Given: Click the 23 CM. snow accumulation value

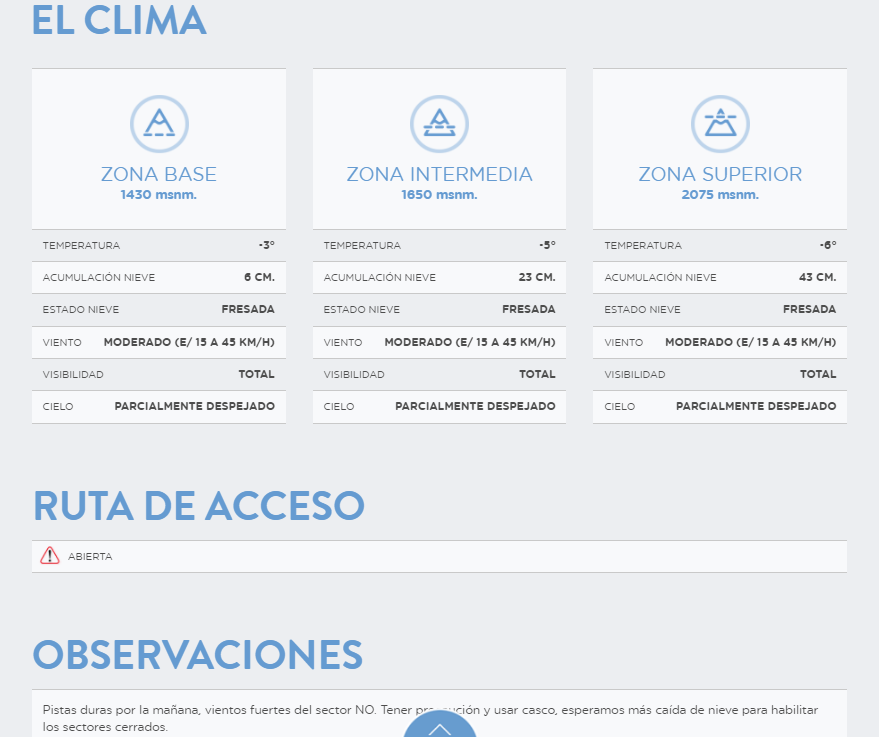Looking at the screenshot, I should [537, 277].
